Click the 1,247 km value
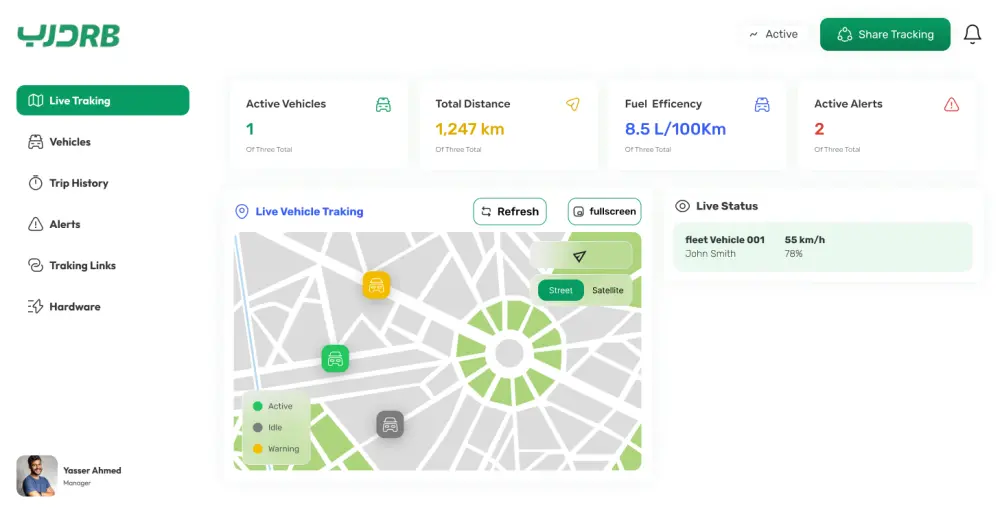The width and height of the screenshot is (1000, 513). (469, 129)
